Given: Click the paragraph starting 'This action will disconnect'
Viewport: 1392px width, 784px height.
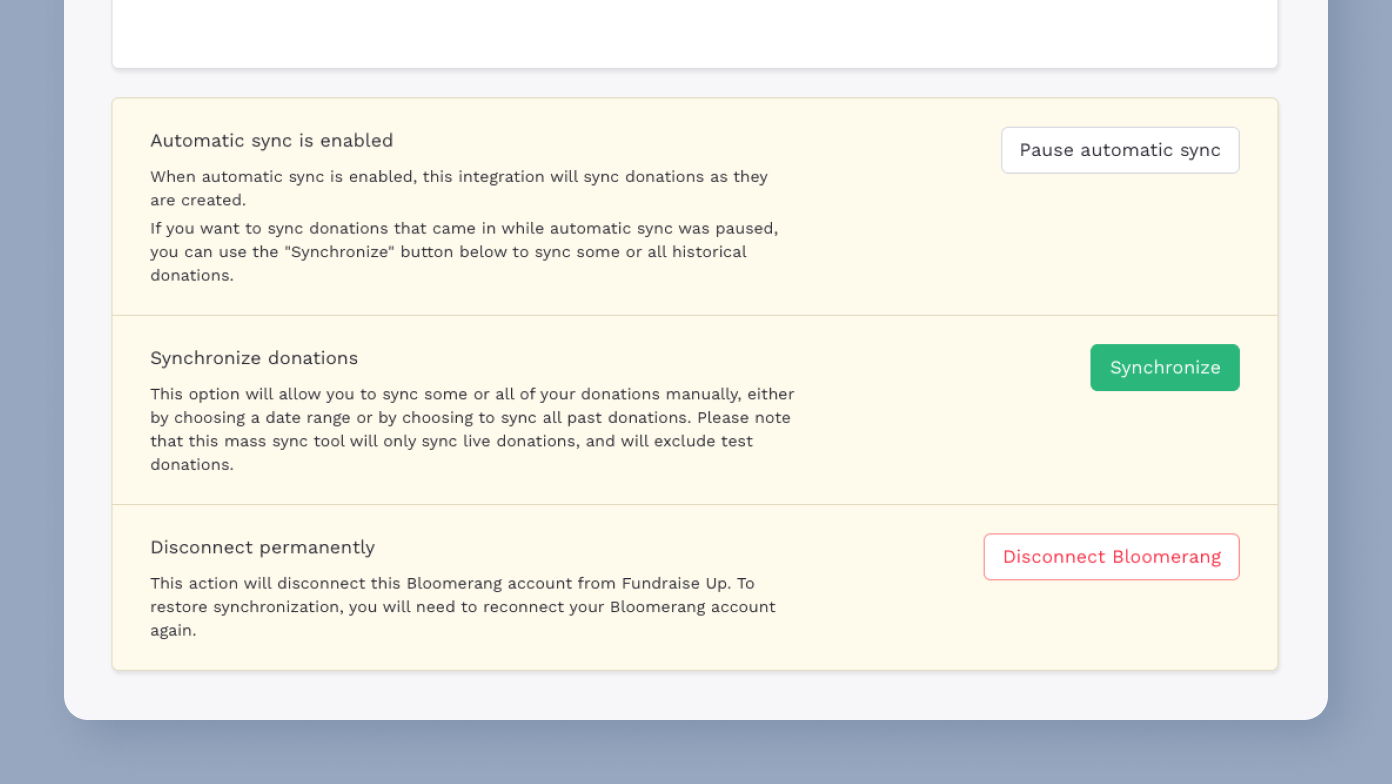Looking at the screenshot, I should pyautogui.click(x=463, y=607).
